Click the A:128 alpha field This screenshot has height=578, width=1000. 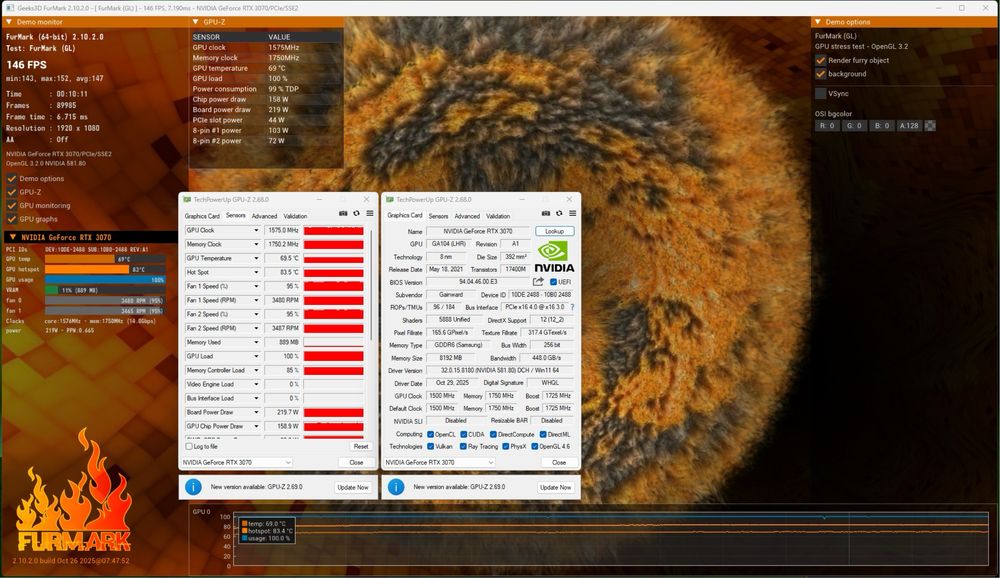click(x=909, y=126)
